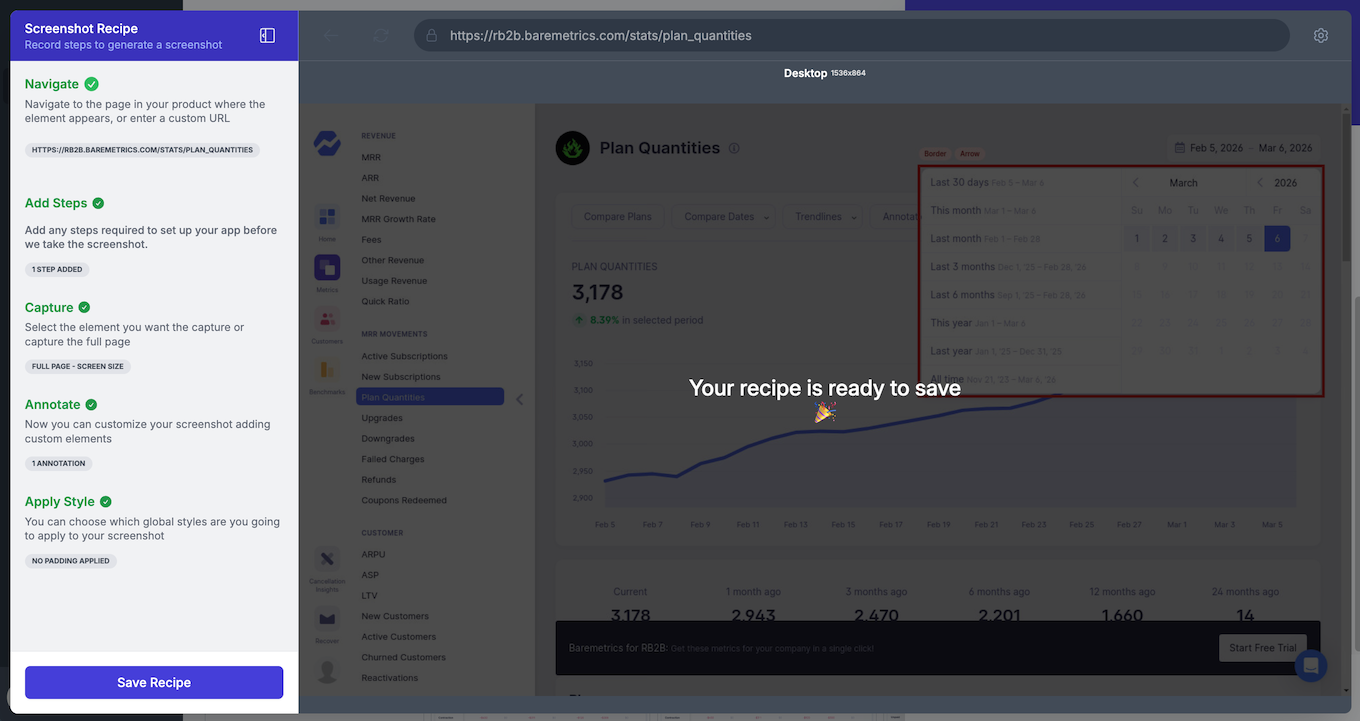Viewport: 1360px width, 721px height.
Task: Open the settings gear icon
Action: coord(1320,36)
